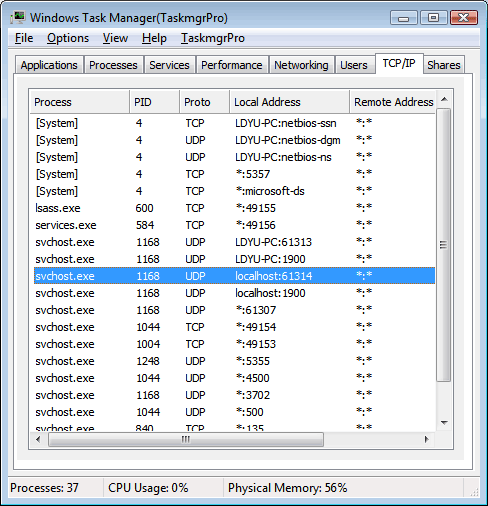488x506 pixels.
Task: Sort by the Proto column header
Action: [x=204, y=102]
